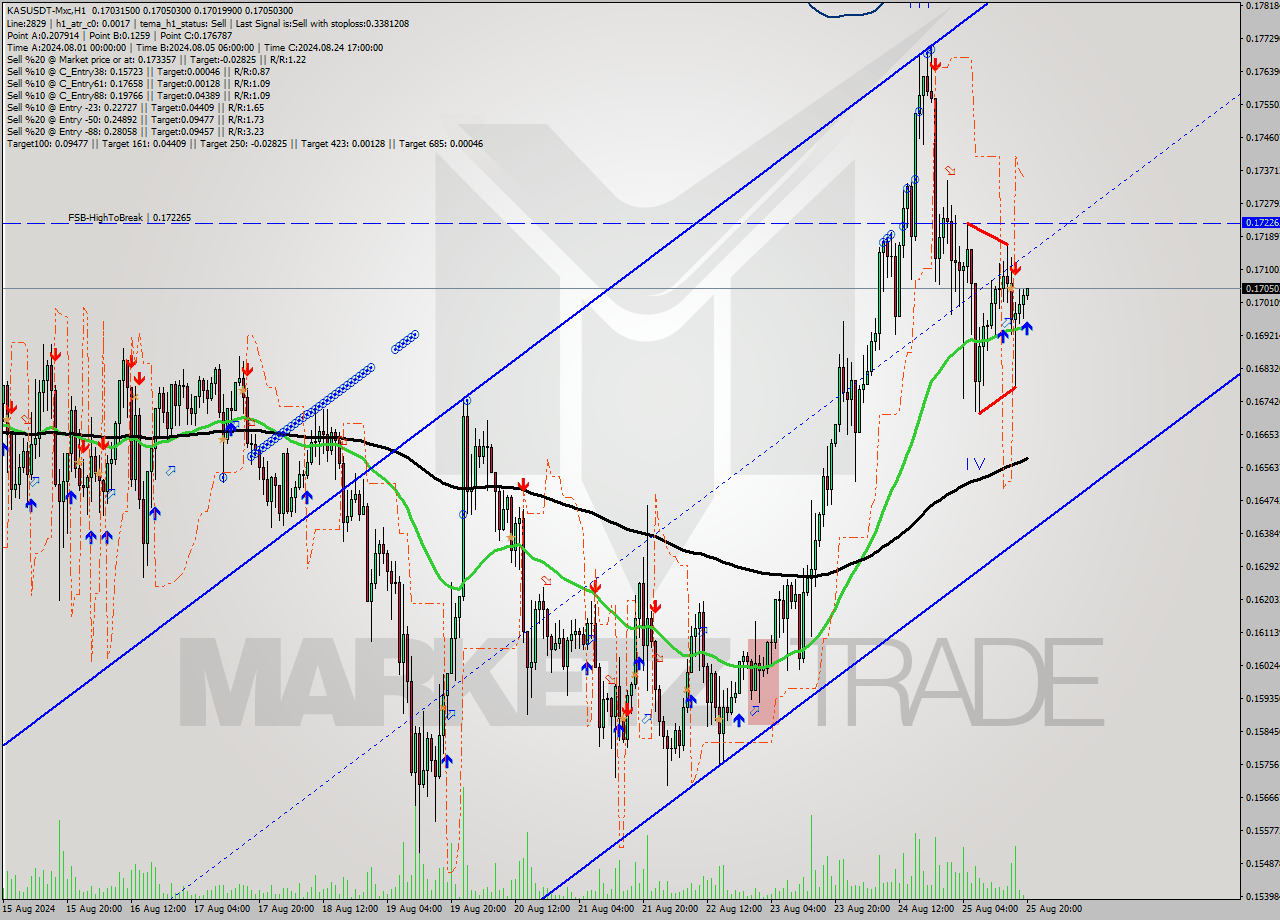Click the 0.15935 price axis label
The height and width of the screenshot is (920, 1280).
[1263, 698]
